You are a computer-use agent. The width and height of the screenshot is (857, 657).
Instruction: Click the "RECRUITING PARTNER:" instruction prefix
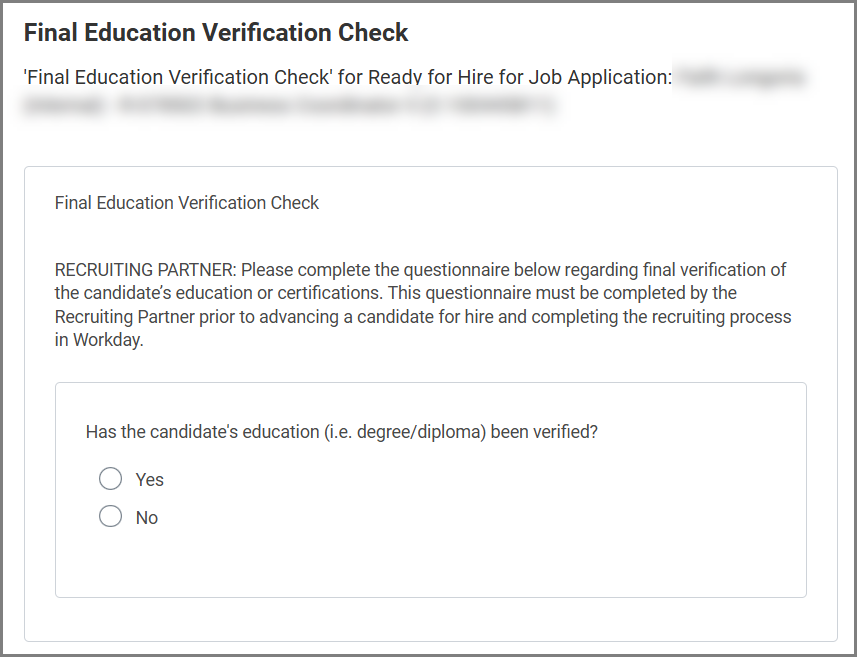pos(145,270)
